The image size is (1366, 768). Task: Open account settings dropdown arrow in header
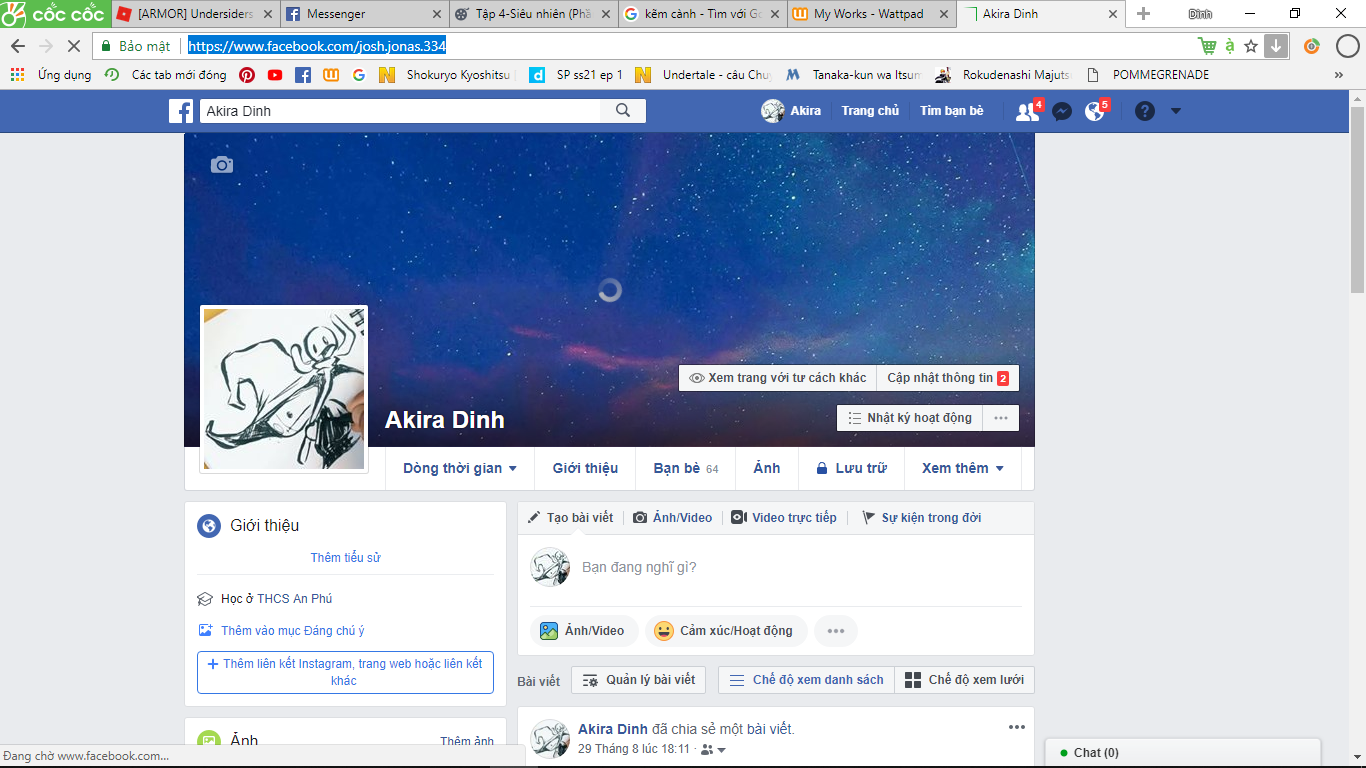[1176, 111]
